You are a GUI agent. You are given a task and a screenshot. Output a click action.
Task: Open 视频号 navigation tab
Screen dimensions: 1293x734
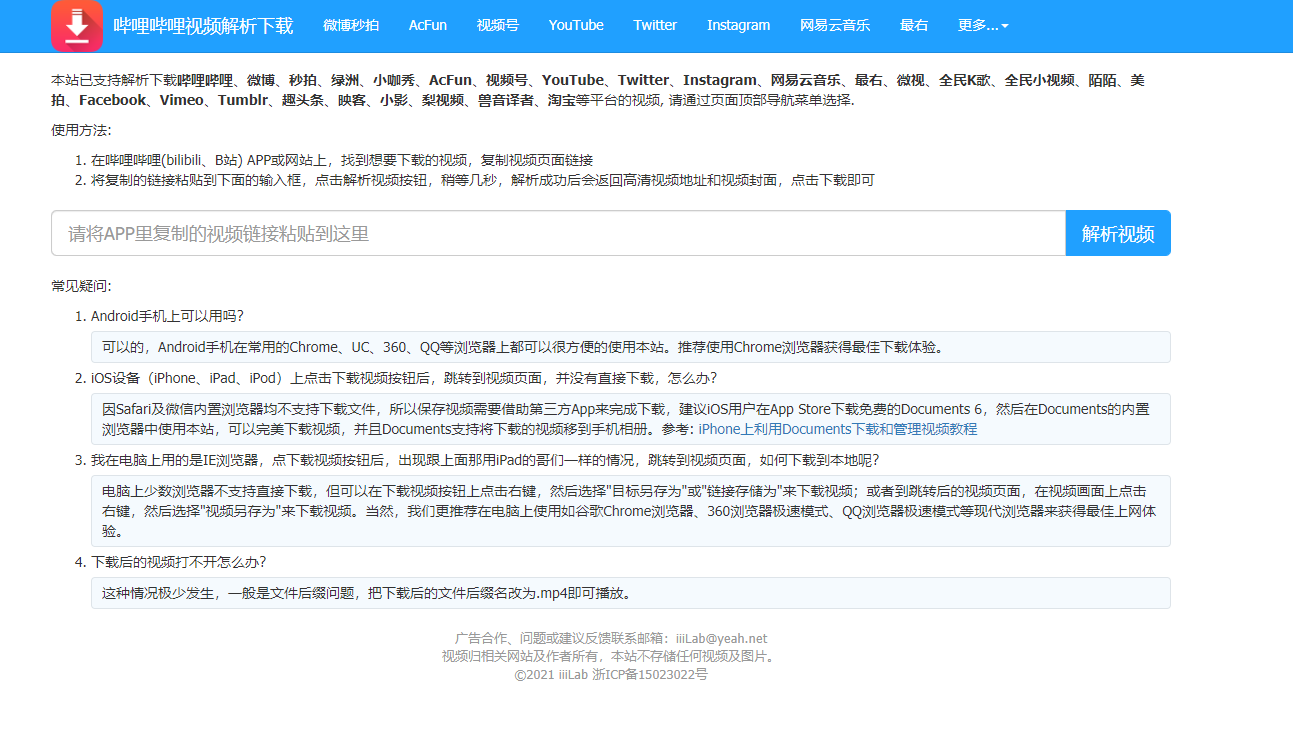coord(498,25)
